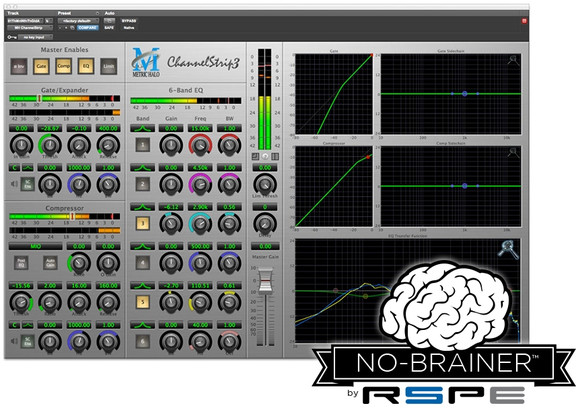Click the gate Threshold knob
Screen dimensions: 576x414
tap(50, 145)
